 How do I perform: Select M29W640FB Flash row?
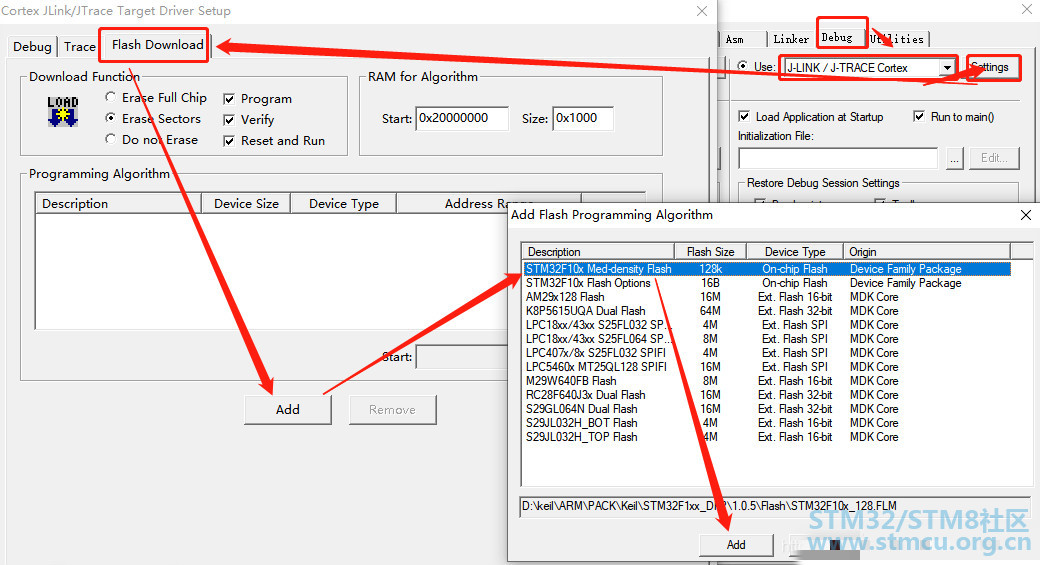tap(767, 381)
